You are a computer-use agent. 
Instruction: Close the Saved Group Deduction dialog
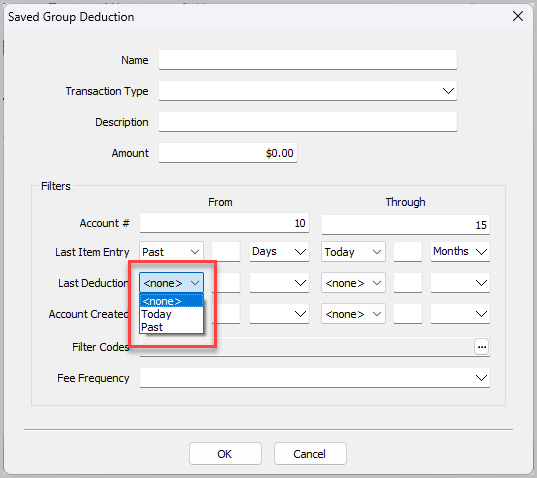tap(517, 16)
